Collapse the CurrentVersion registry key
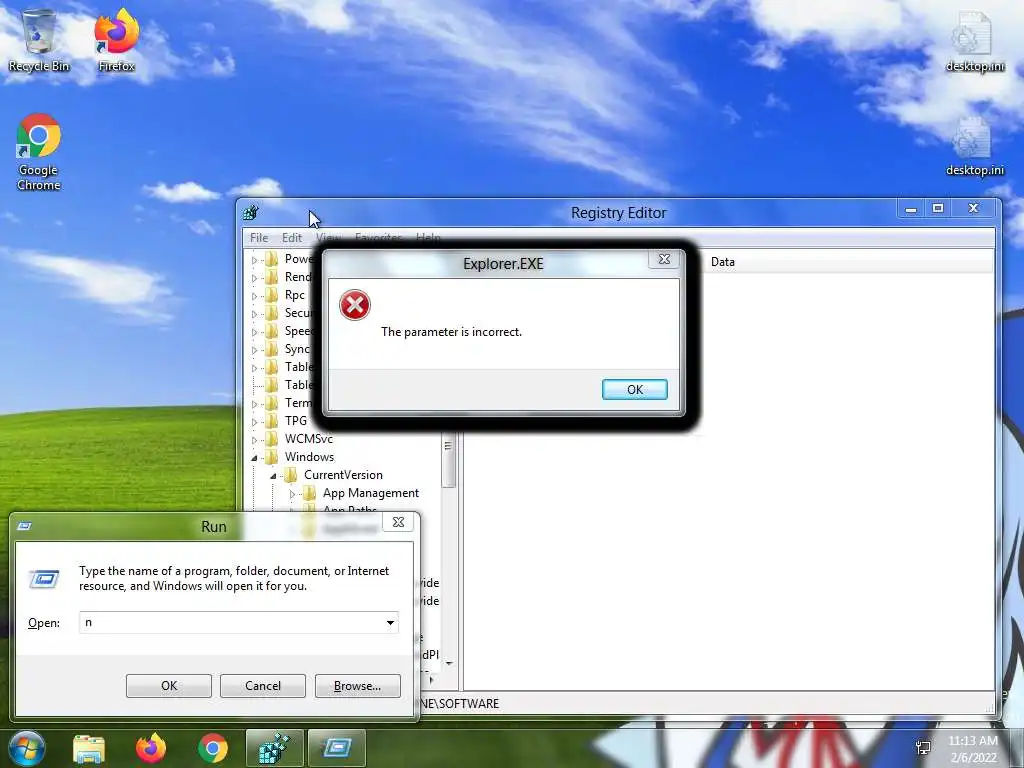 click(274, 476)
